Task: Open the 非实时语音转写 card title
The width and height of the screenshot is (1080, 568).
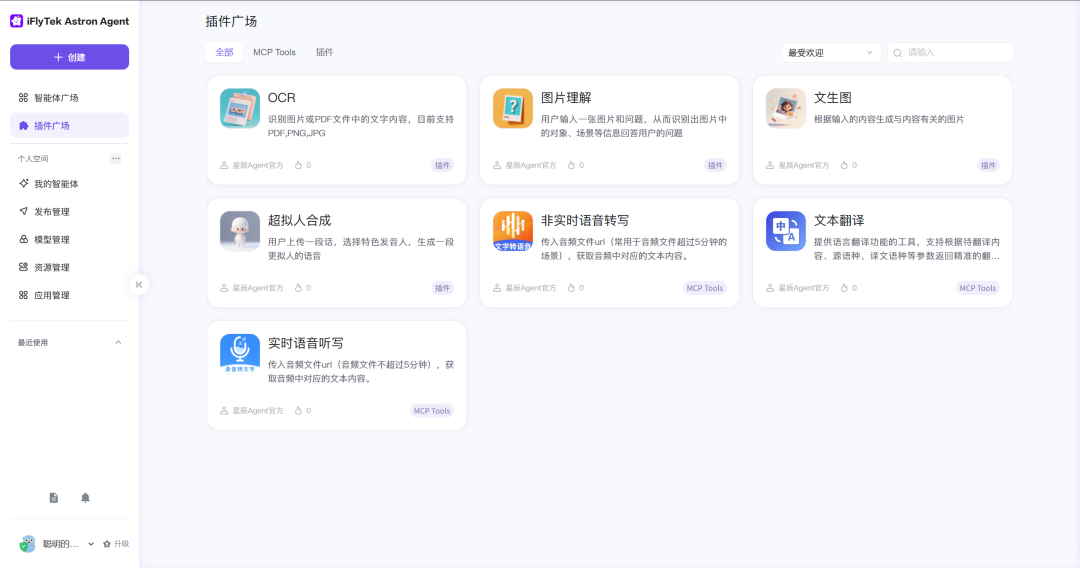Action: click(x=585, y=220)
